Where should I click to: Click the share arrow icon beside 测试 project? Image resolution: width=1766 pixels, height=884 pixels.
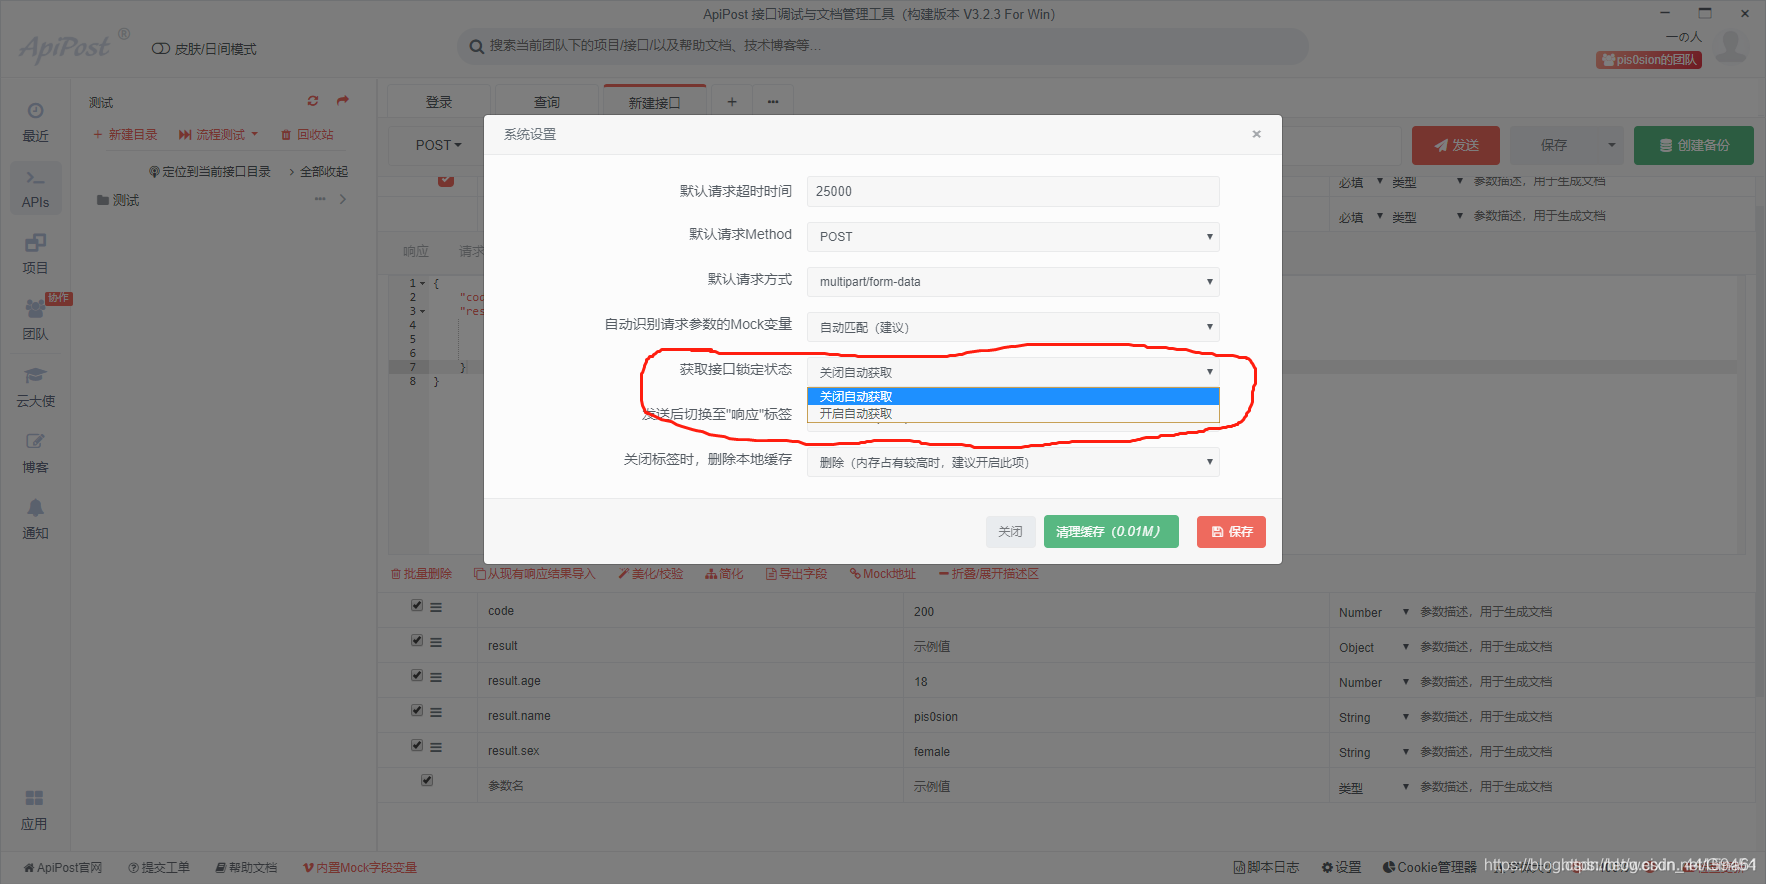[343, 101]
